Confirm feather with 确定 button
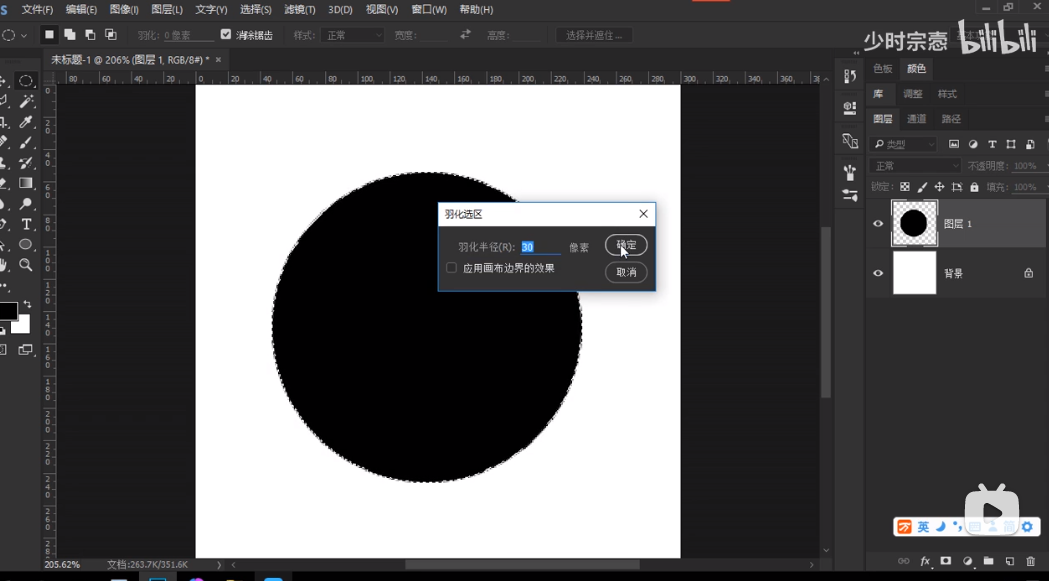The width and height of the screenshot is (1049, 581). pos(626,245)
